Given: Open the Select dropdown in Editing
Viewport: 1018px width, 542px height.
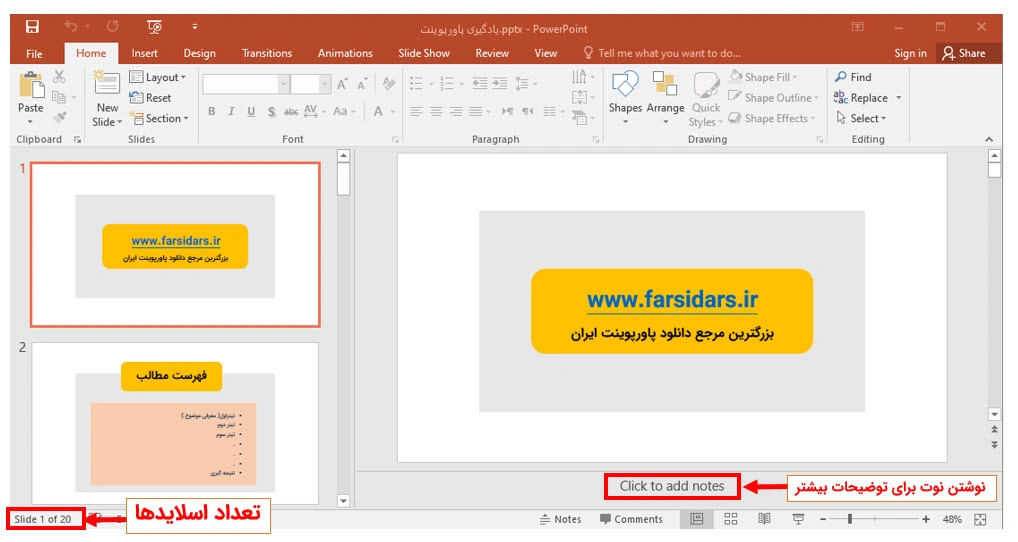Looking at the screenshot, I should (861, 118).
